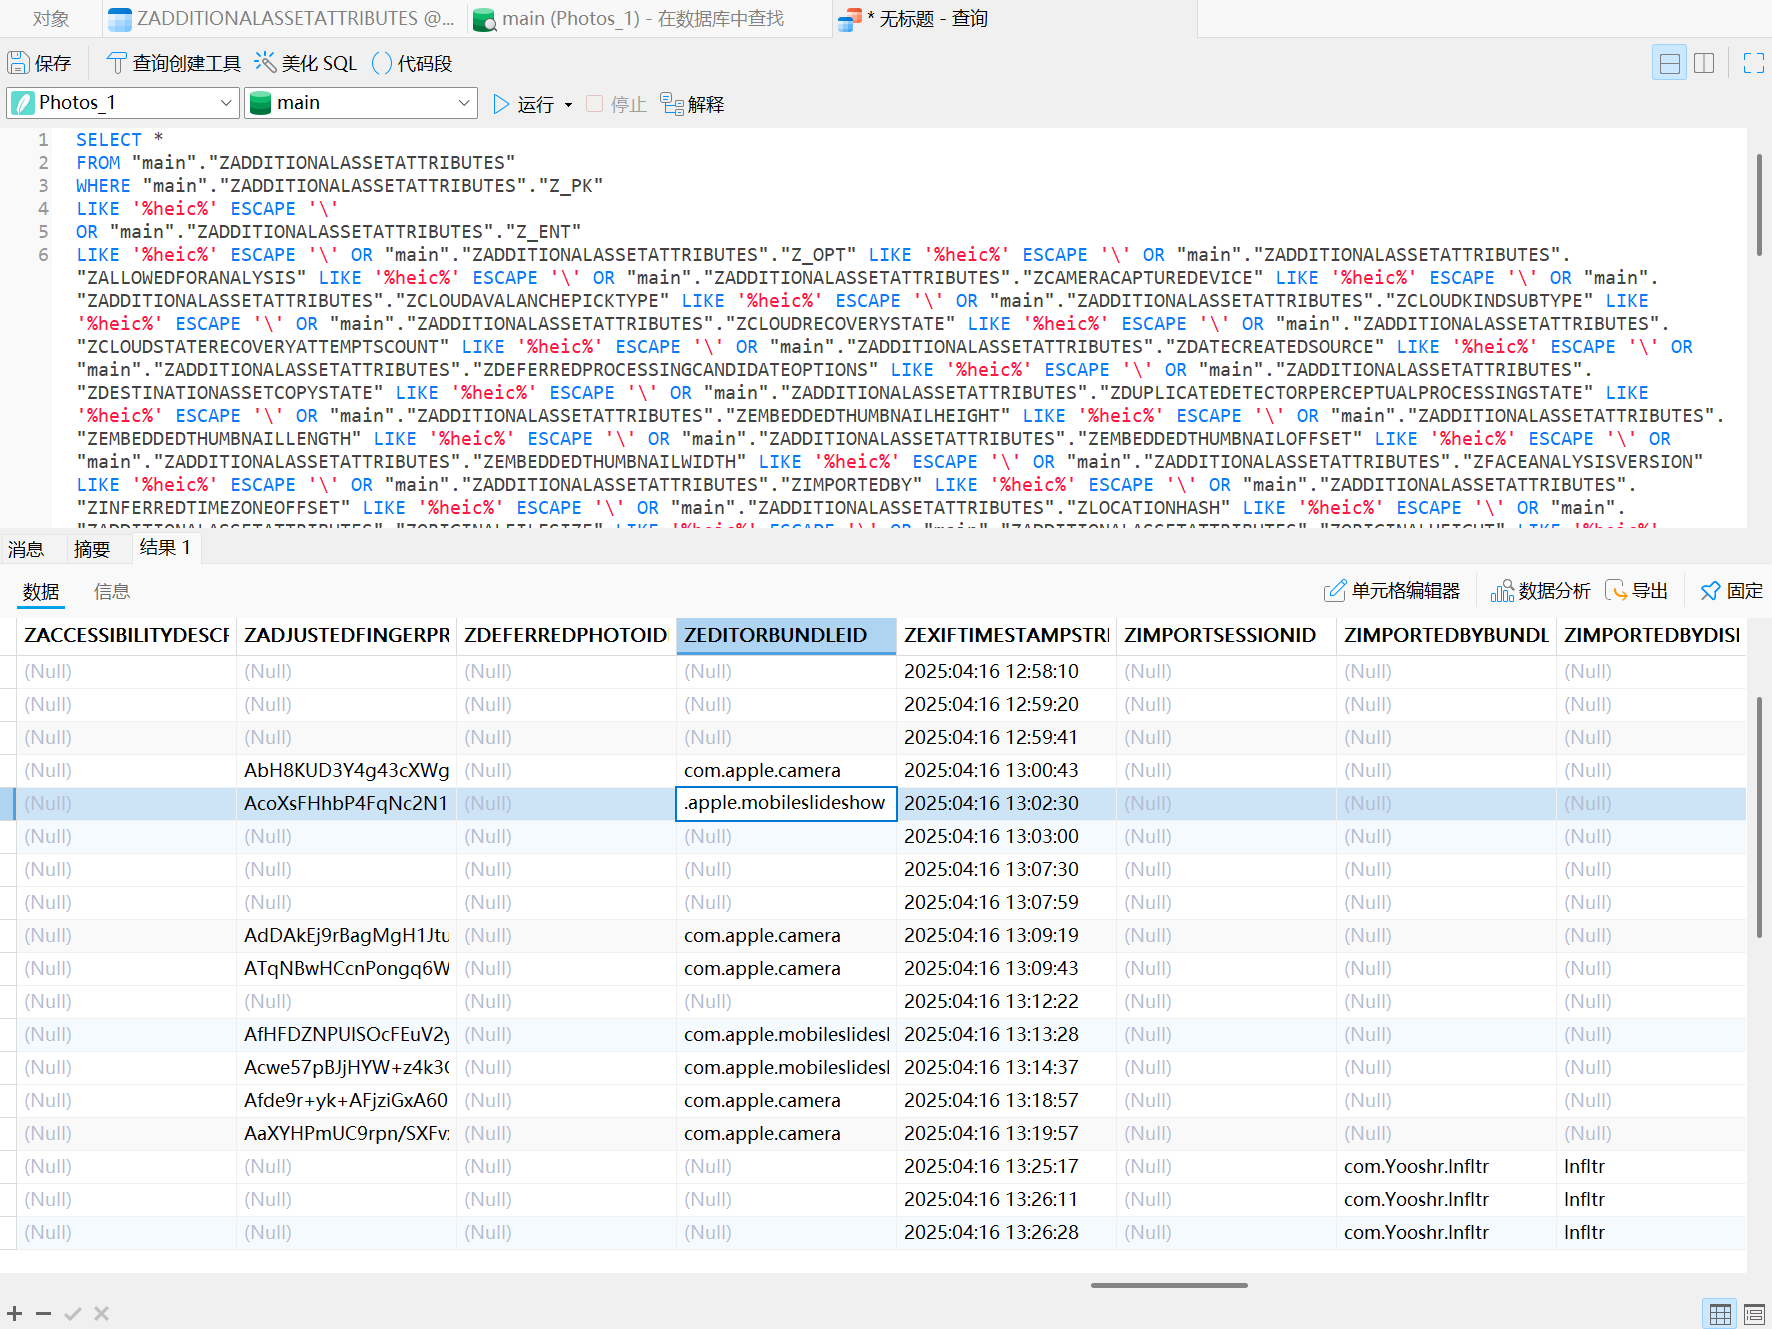Viewport: 1772px width, 1329px height.
Task: Open data analysis (数据分析)
Action: pyautogui.click(x=1540, y=591)
